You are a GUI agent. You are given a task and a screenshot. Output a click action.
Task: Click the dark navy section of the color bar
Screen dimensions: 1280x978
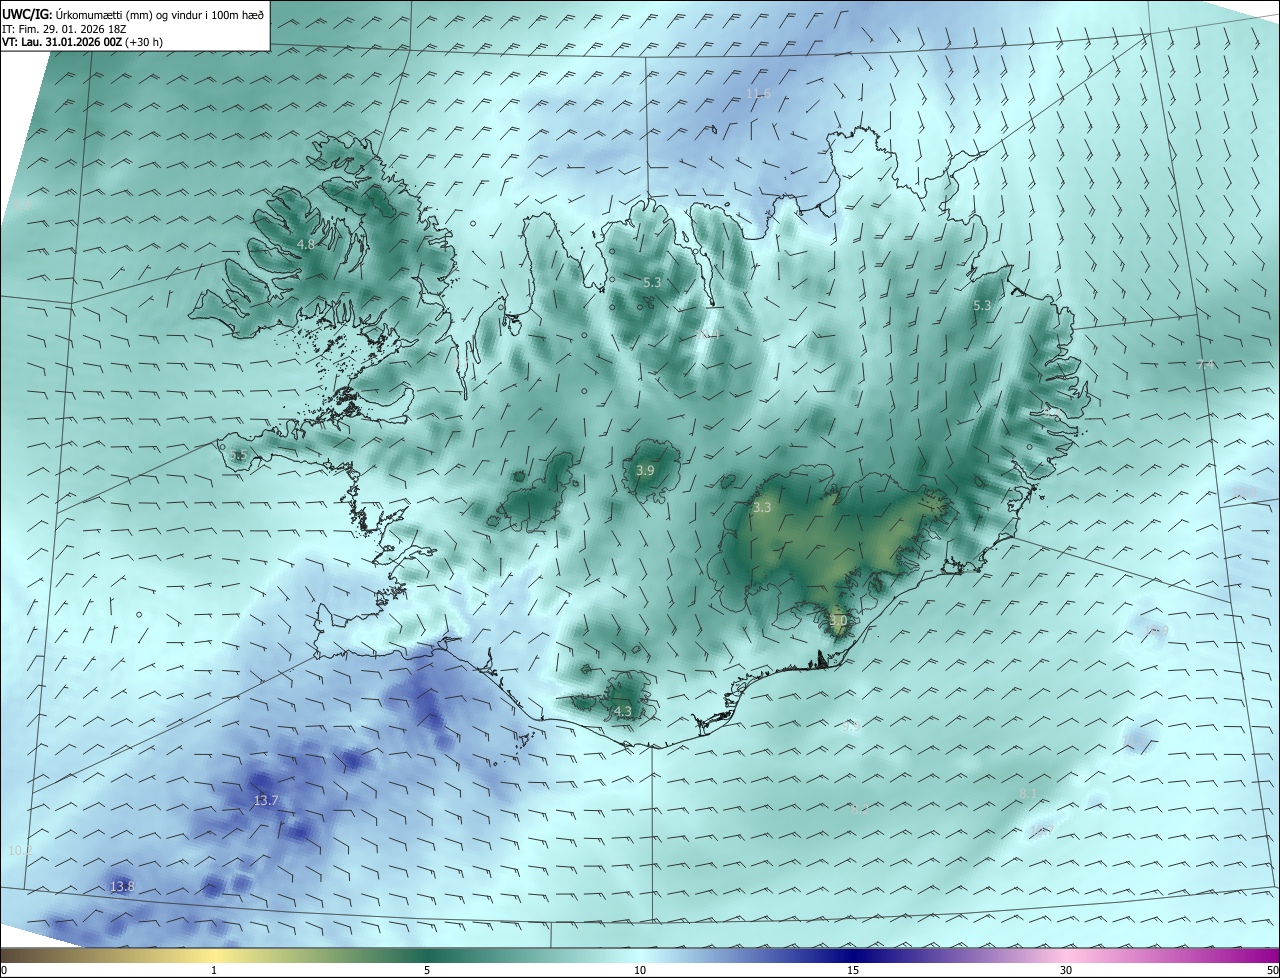tap(853, 955)
